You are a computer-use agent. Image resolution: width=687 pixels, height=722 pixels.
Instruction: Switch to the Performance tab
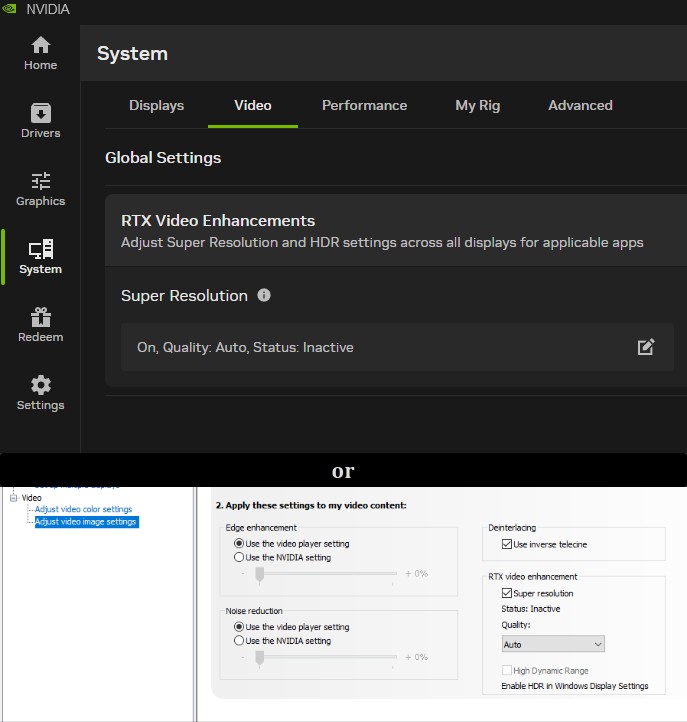click(365, 105)
